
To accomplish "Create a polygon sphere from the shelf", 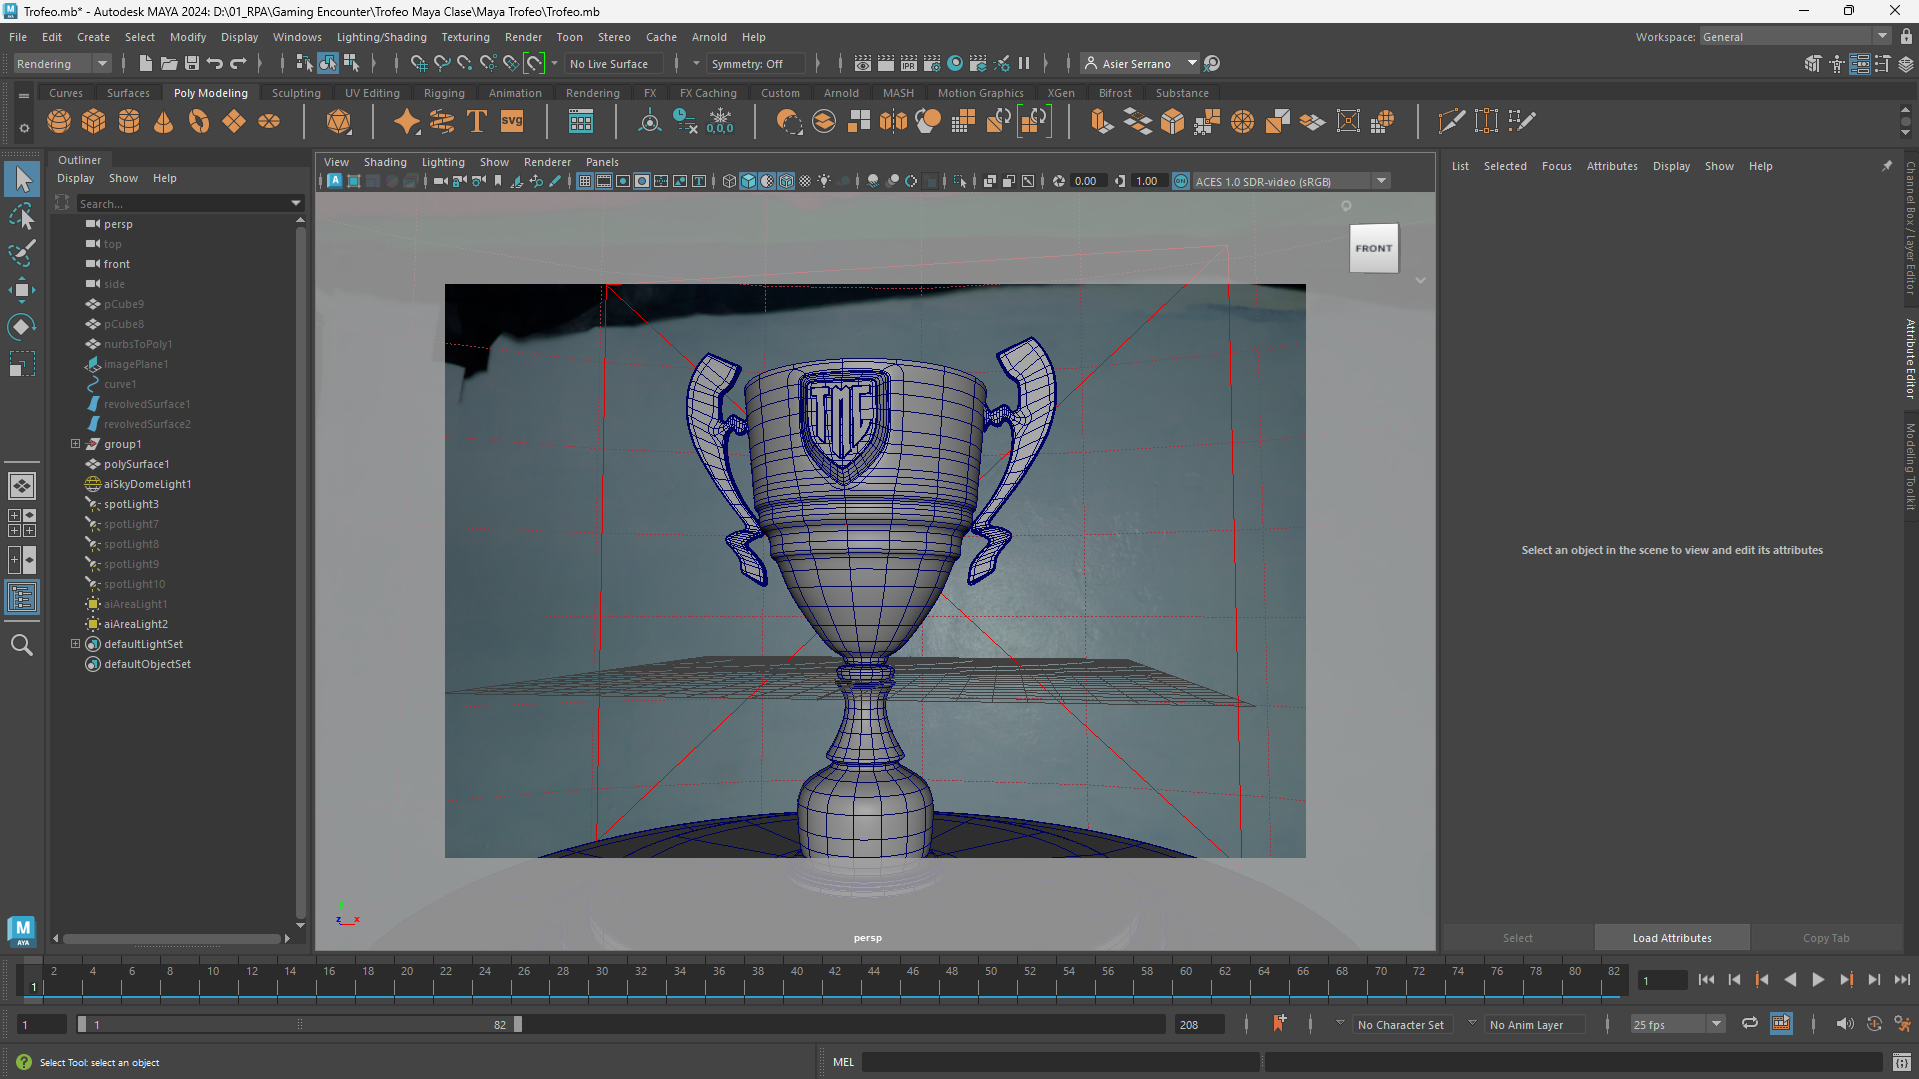I will [59, 122].
